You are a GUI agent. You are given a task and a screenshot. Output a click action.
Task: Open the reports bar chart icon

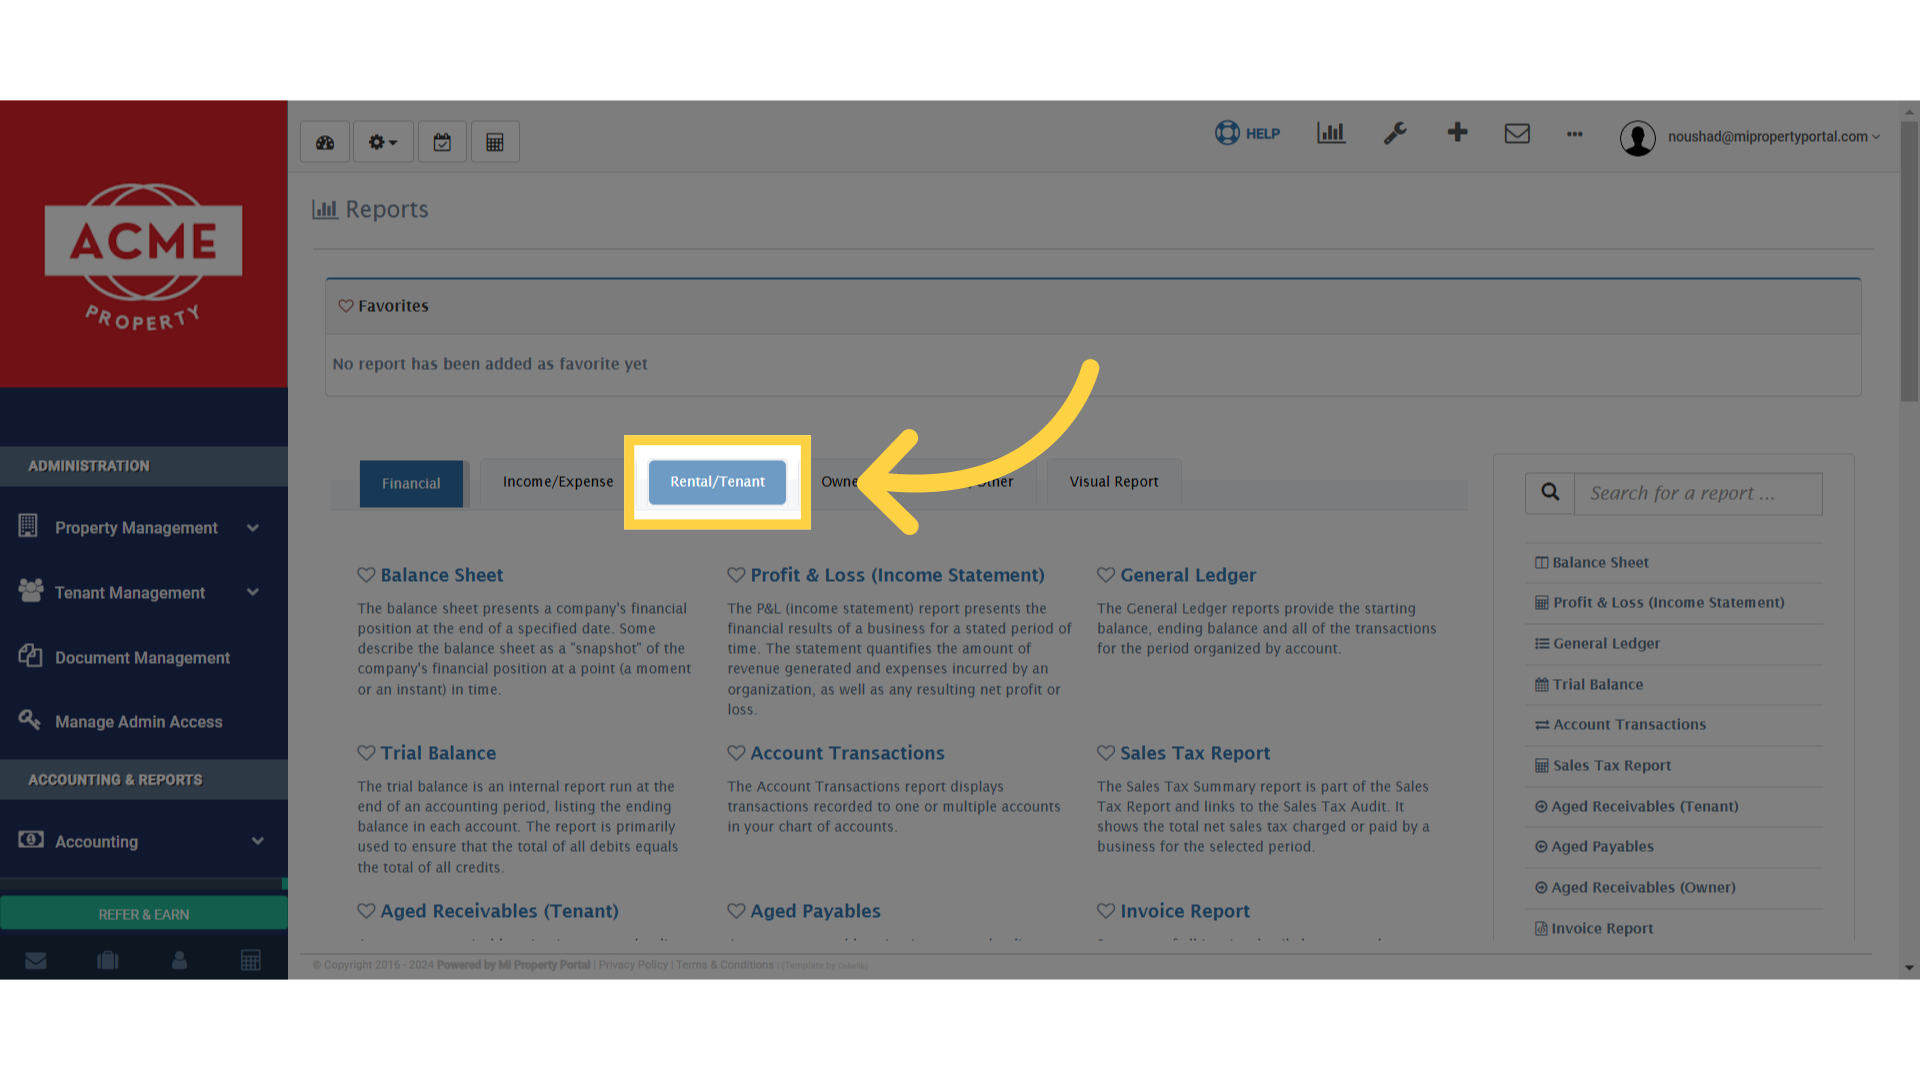[x=1331, y=133]
